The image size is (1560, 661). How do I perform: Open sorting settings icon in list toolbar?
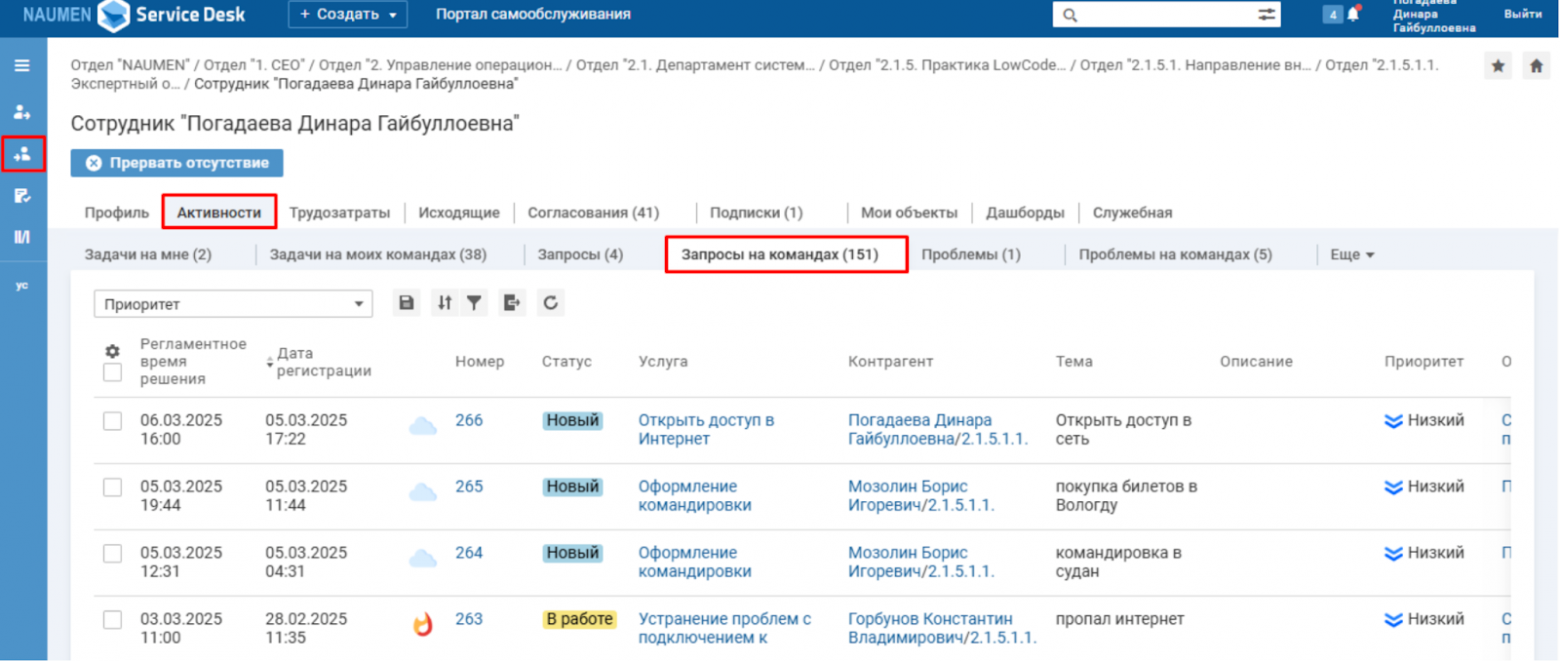445,303
